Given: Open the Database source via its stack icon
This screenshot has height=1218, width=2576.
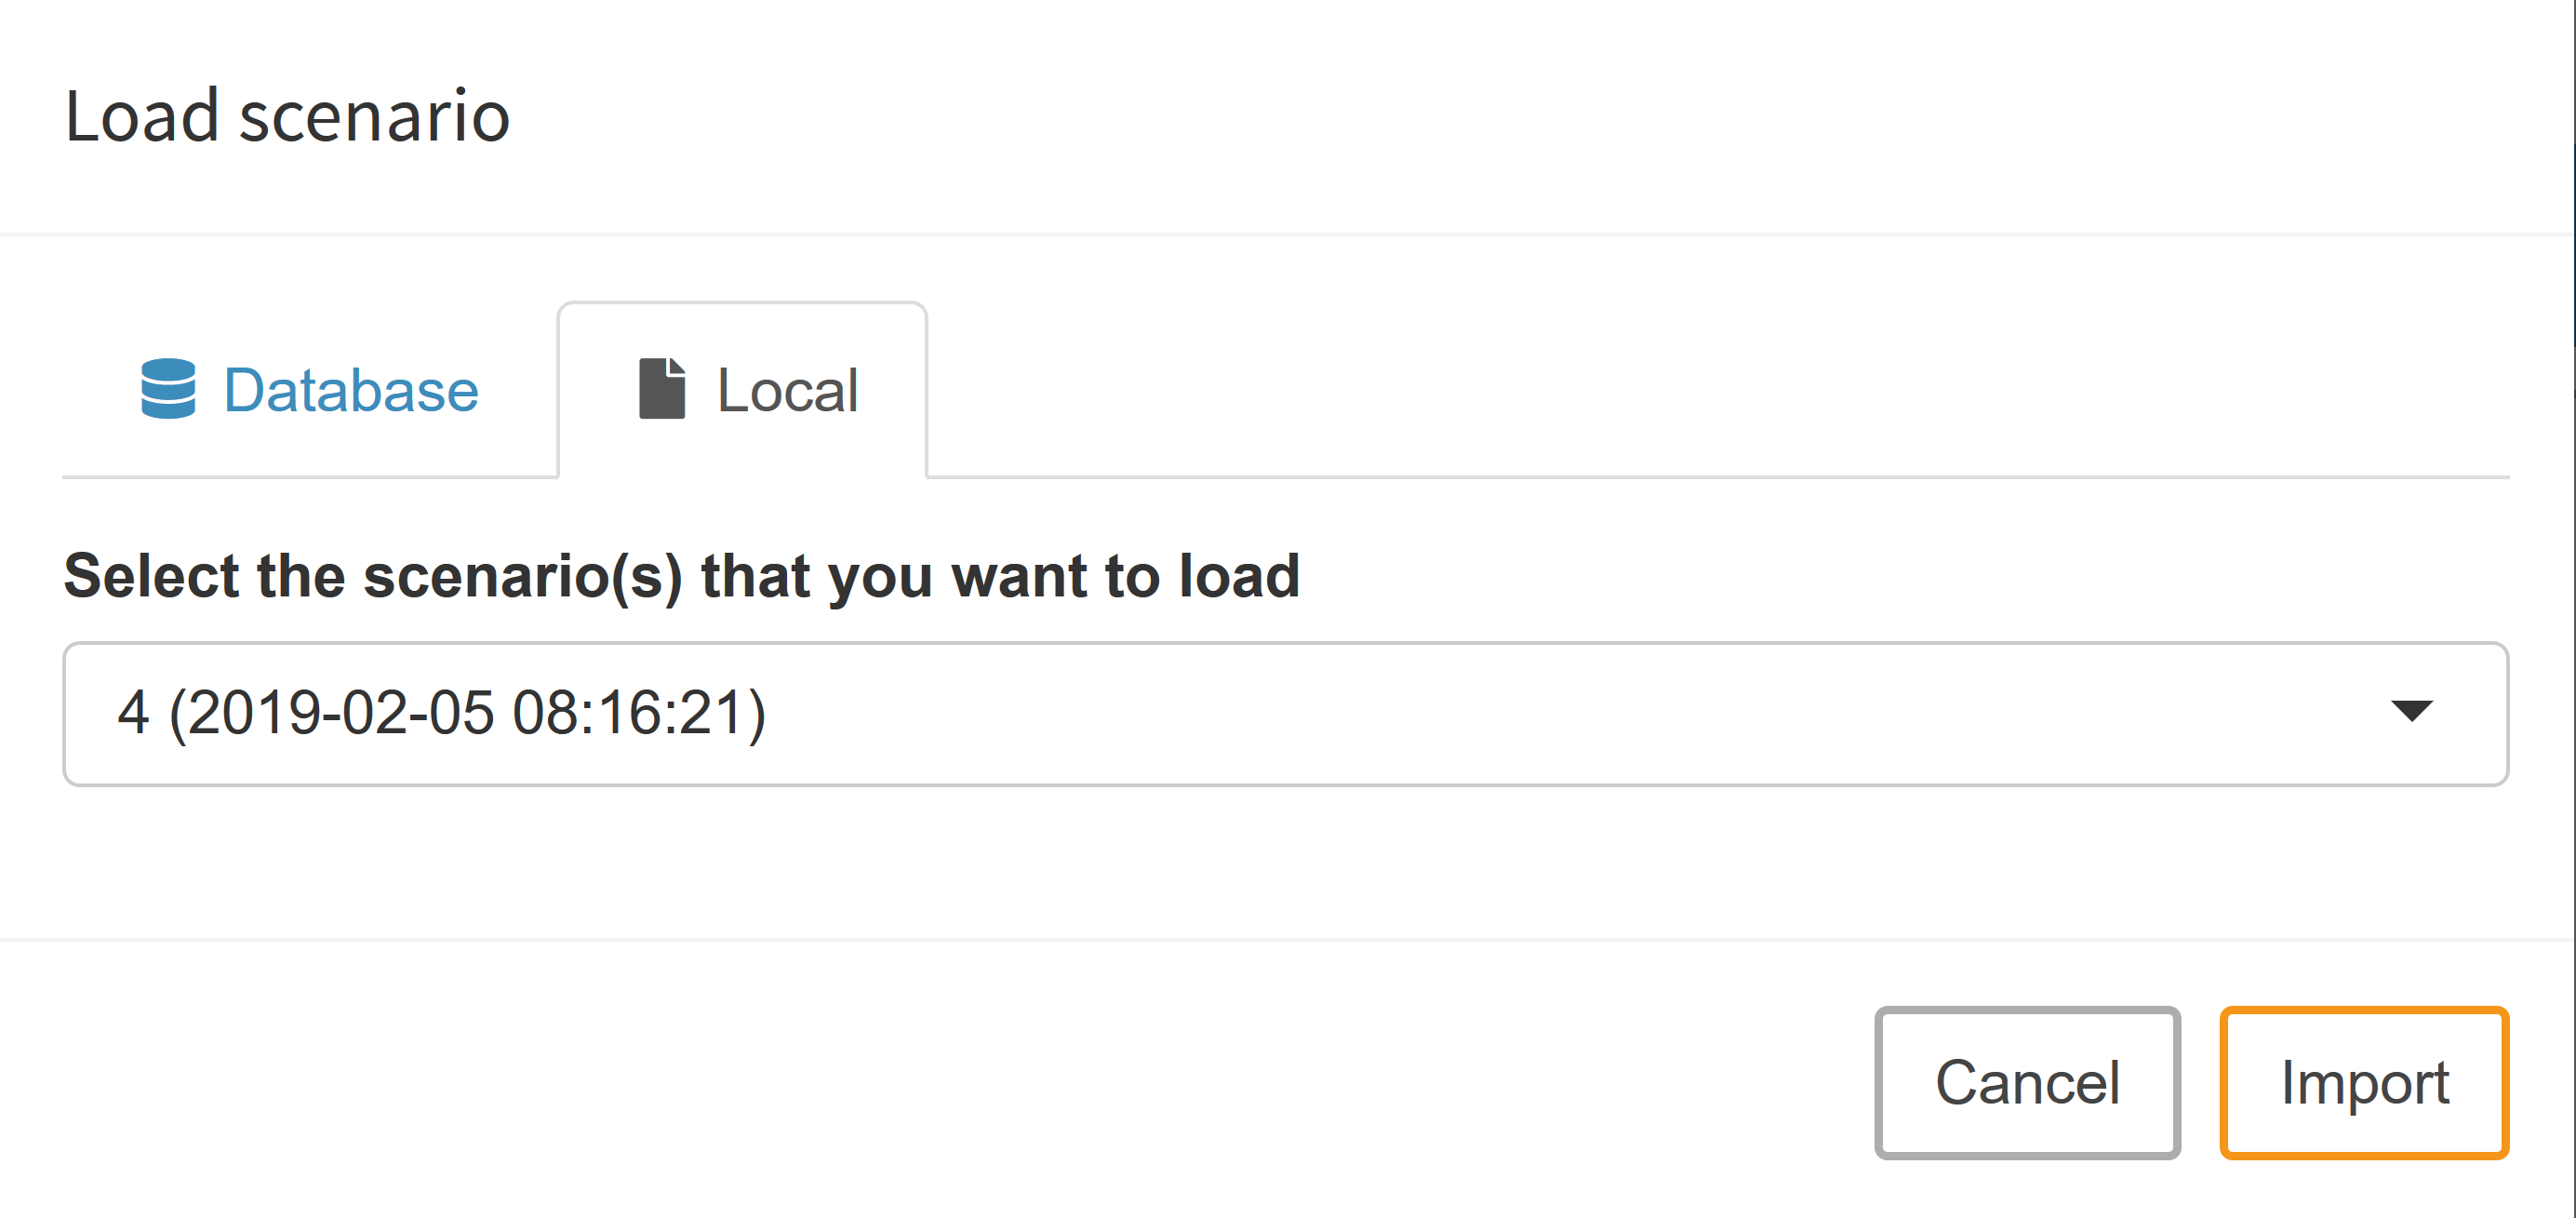Looking at the screenshot, I should [168, 389].
